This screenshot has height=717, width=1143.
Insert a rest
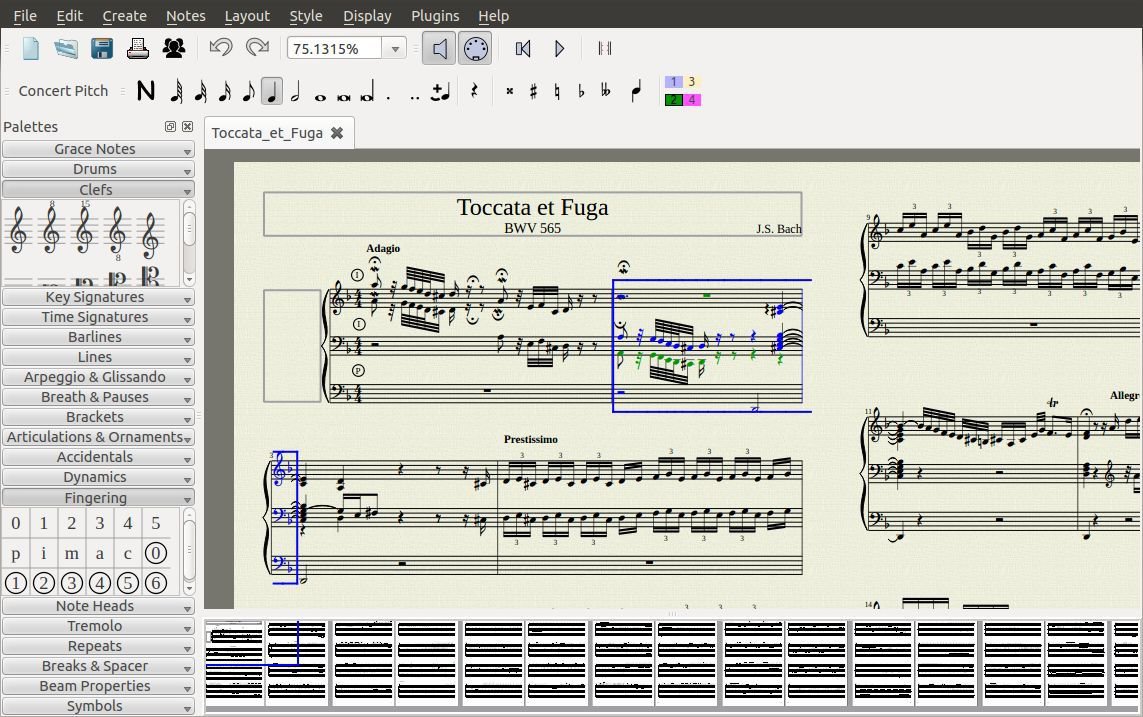click(474, 90)
